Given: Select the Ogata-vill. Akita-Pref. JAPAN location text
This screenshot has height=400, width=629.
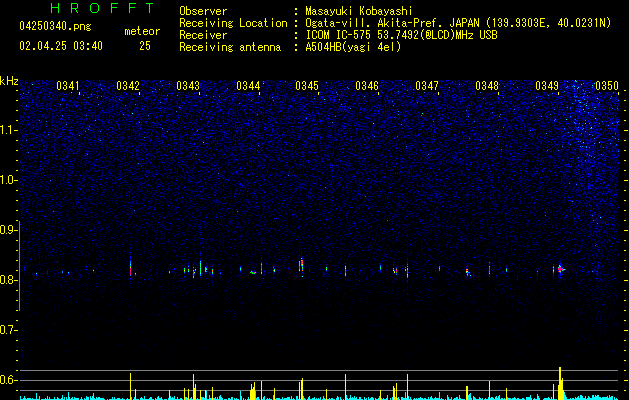Looking at the screenshot, I should click(458, 23).
